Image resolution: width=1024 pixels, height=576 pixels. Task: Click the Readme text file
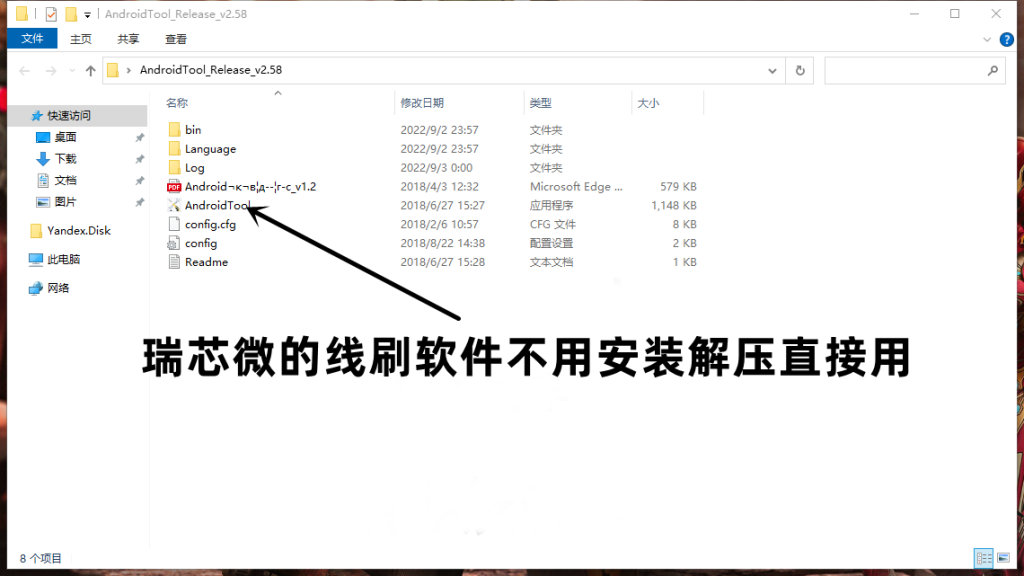point(206,262)
